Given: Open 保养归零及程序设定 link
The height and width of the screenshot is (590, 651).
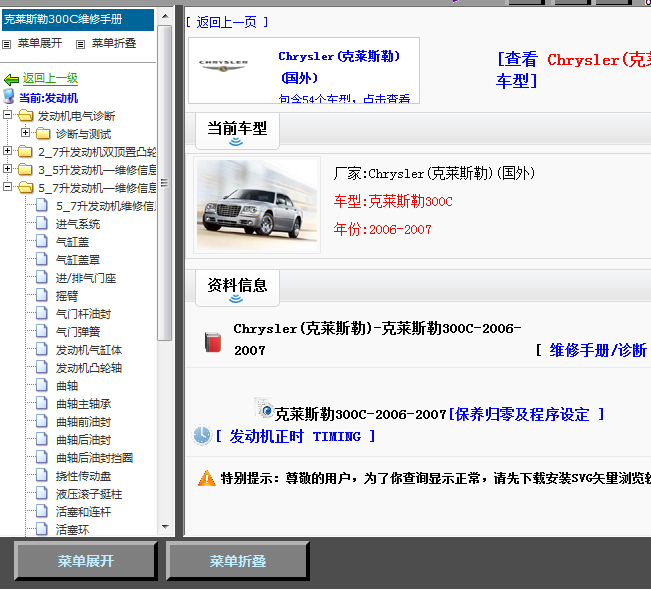Looking at the screenshot, I should pyautogui.click(x=526, y=414).
